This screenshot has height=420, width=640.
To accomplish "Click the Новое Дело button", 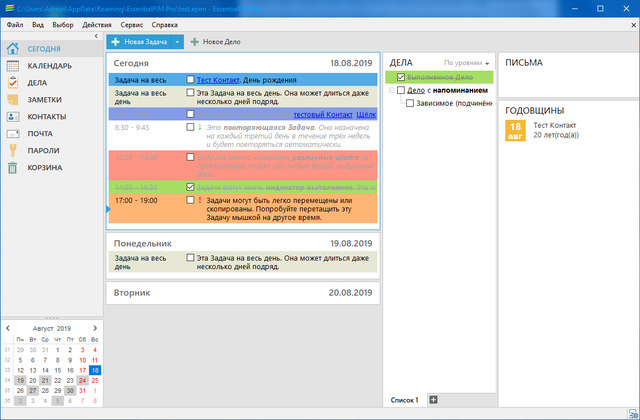I will [215, 42].
